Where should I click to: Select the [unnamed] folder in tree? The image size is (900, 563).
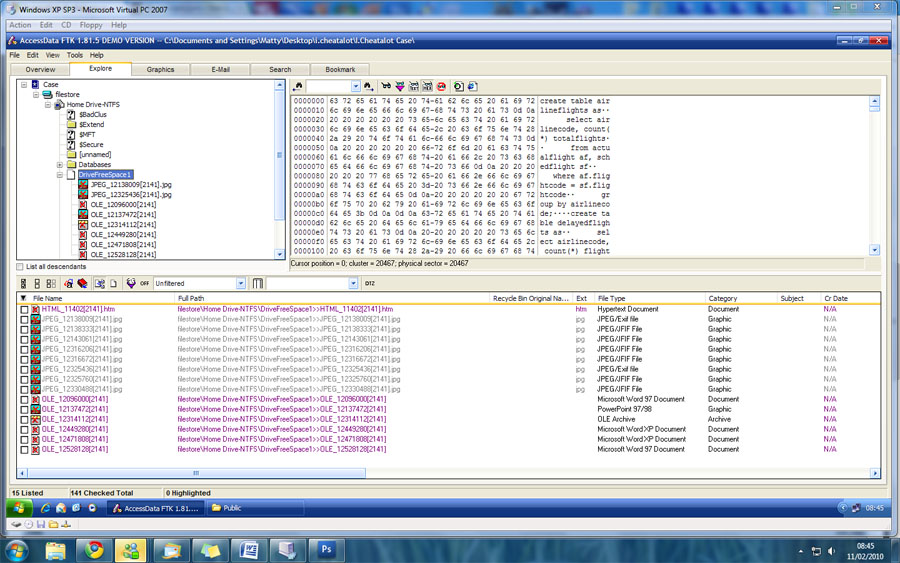click(x=95, y=155)
